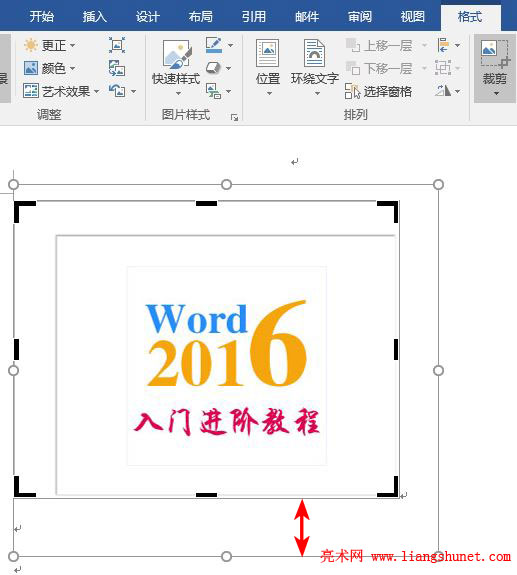The height and width of the screenshot is (575, 517).
Task: Click the compress pictures icon
Action: point(117,45)
